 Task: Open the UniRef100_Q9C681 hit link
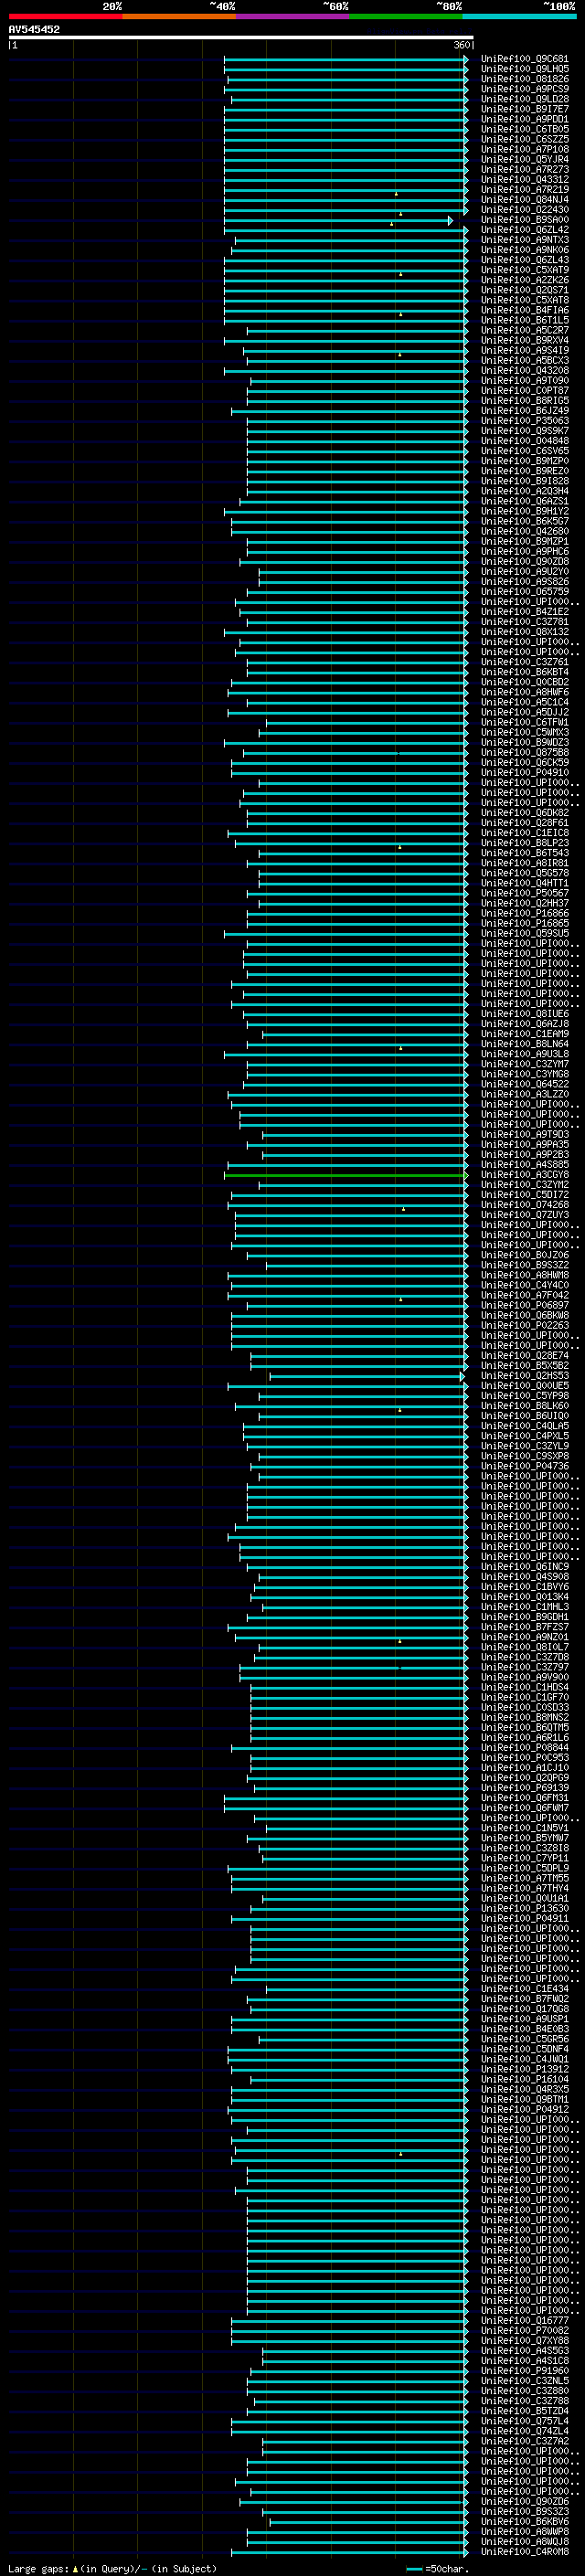pyautogui.click(x=524, y=59)
